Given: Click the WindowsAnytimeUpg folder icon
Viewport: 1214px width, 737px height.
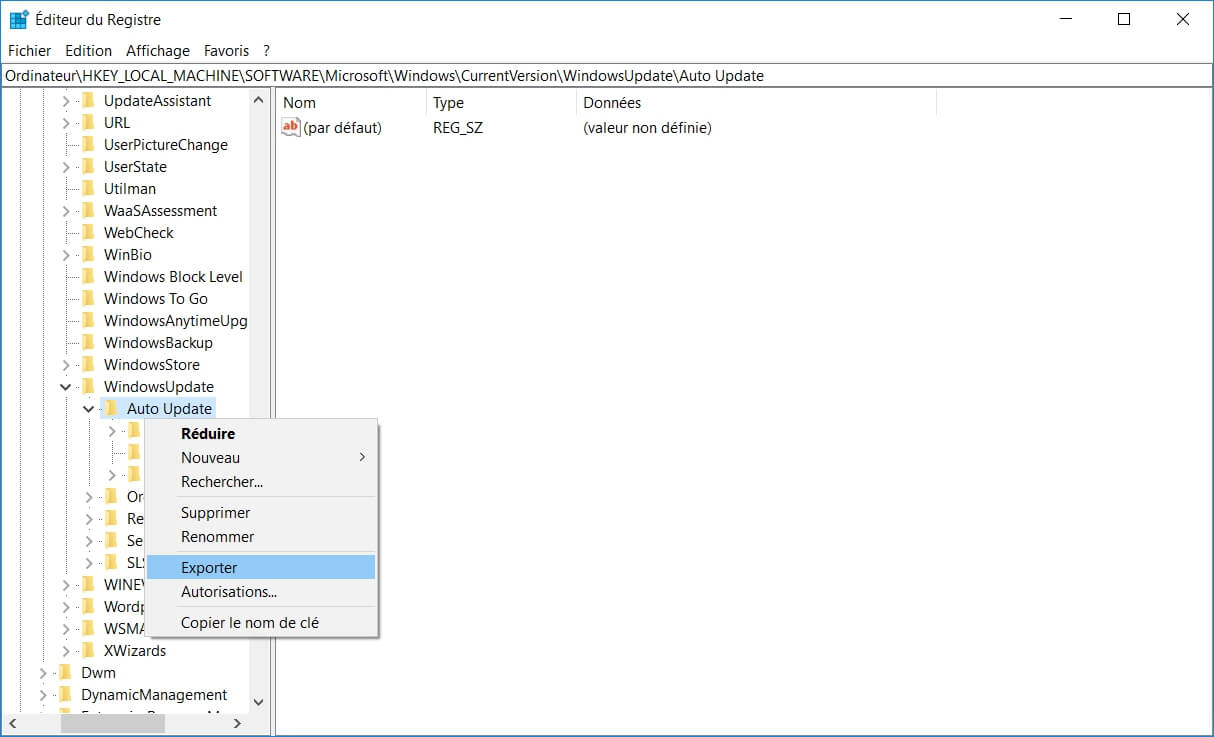Looking at the screenshot, I should [87, 320].
